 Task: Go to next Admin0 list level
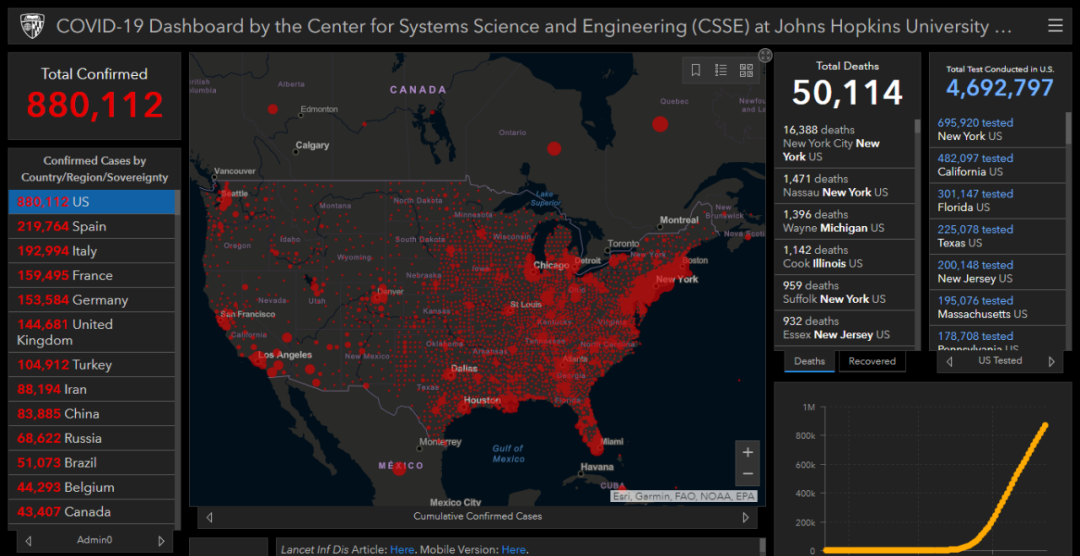point(161,541)
